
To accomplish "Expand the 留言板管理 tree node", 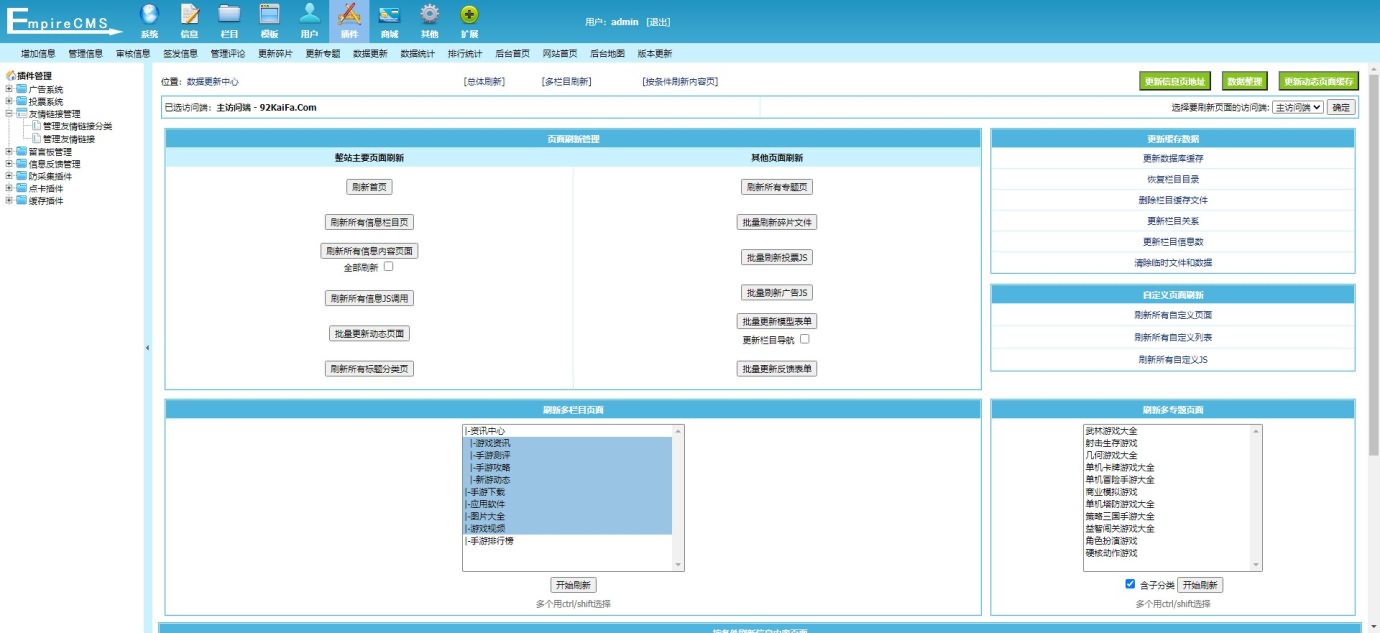I will [9, 152].
